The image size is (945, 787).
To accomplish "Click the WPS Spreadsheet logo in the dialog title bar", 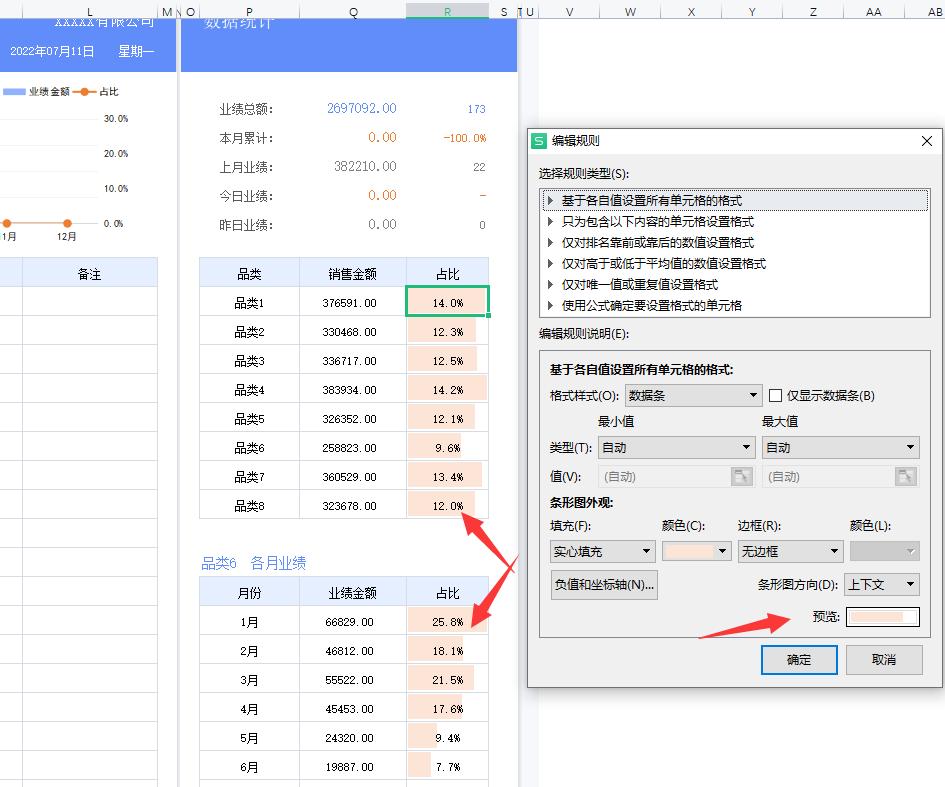I will point(540,141).
